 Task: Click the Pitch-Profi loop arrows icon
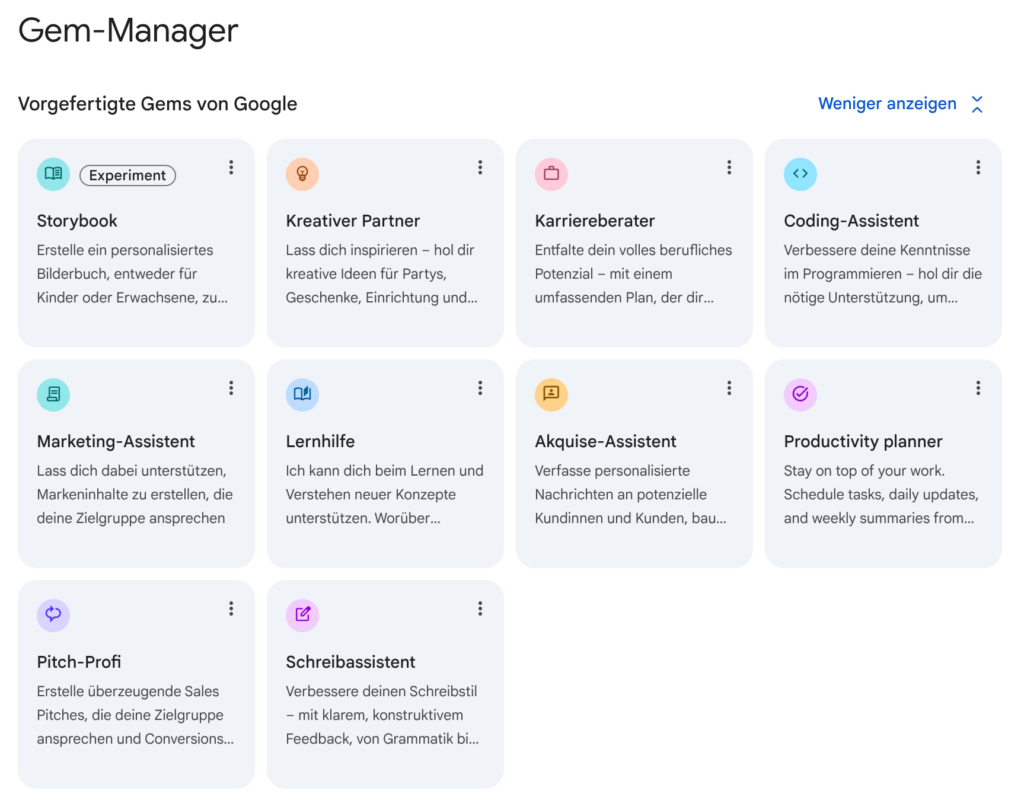tap(54, 615)
